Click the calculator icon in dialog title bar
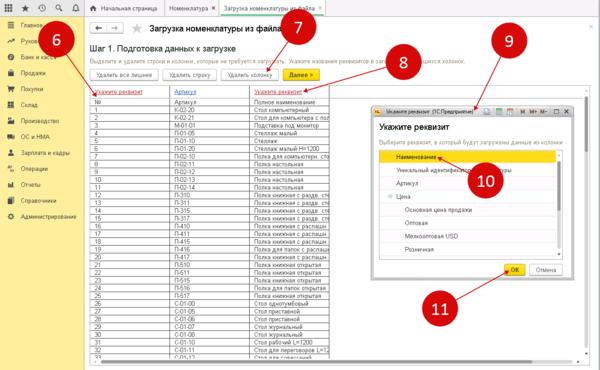Viewport: 600px width, 370px height. point(498,112)
